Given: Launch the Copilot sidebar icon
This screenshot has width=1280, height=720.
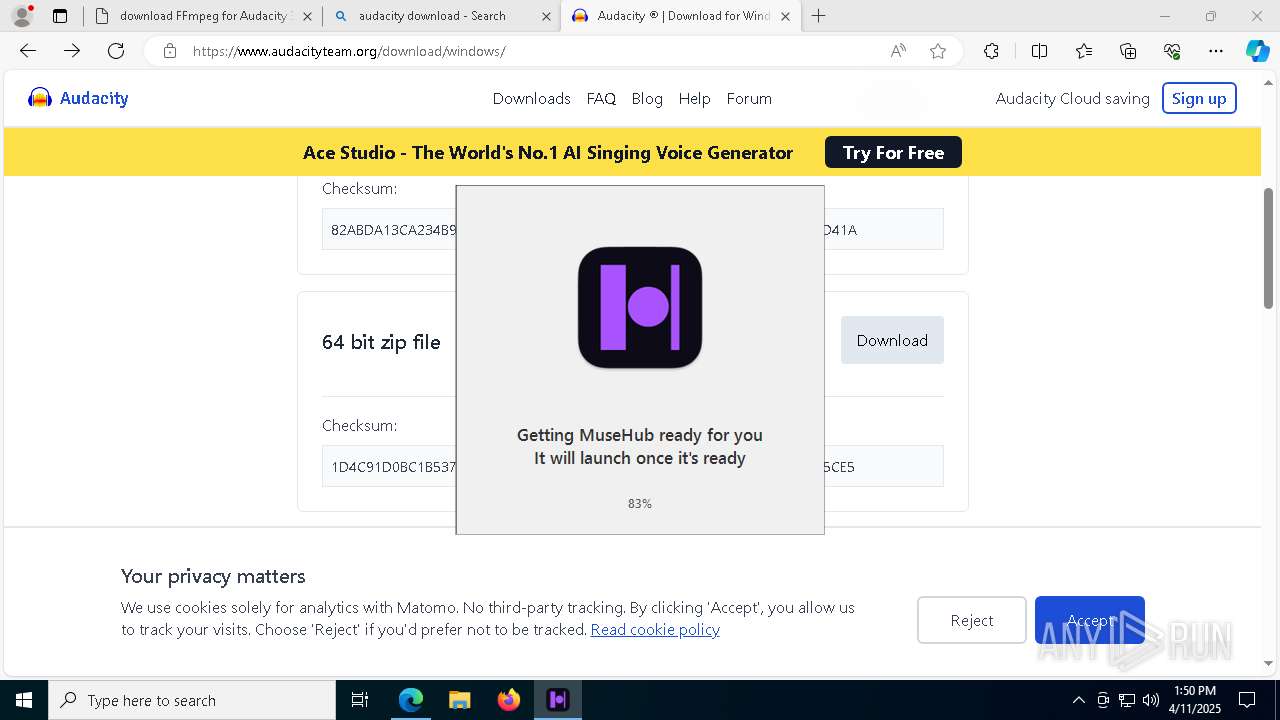Looking at the screenshot, I should coord(1257,51).
